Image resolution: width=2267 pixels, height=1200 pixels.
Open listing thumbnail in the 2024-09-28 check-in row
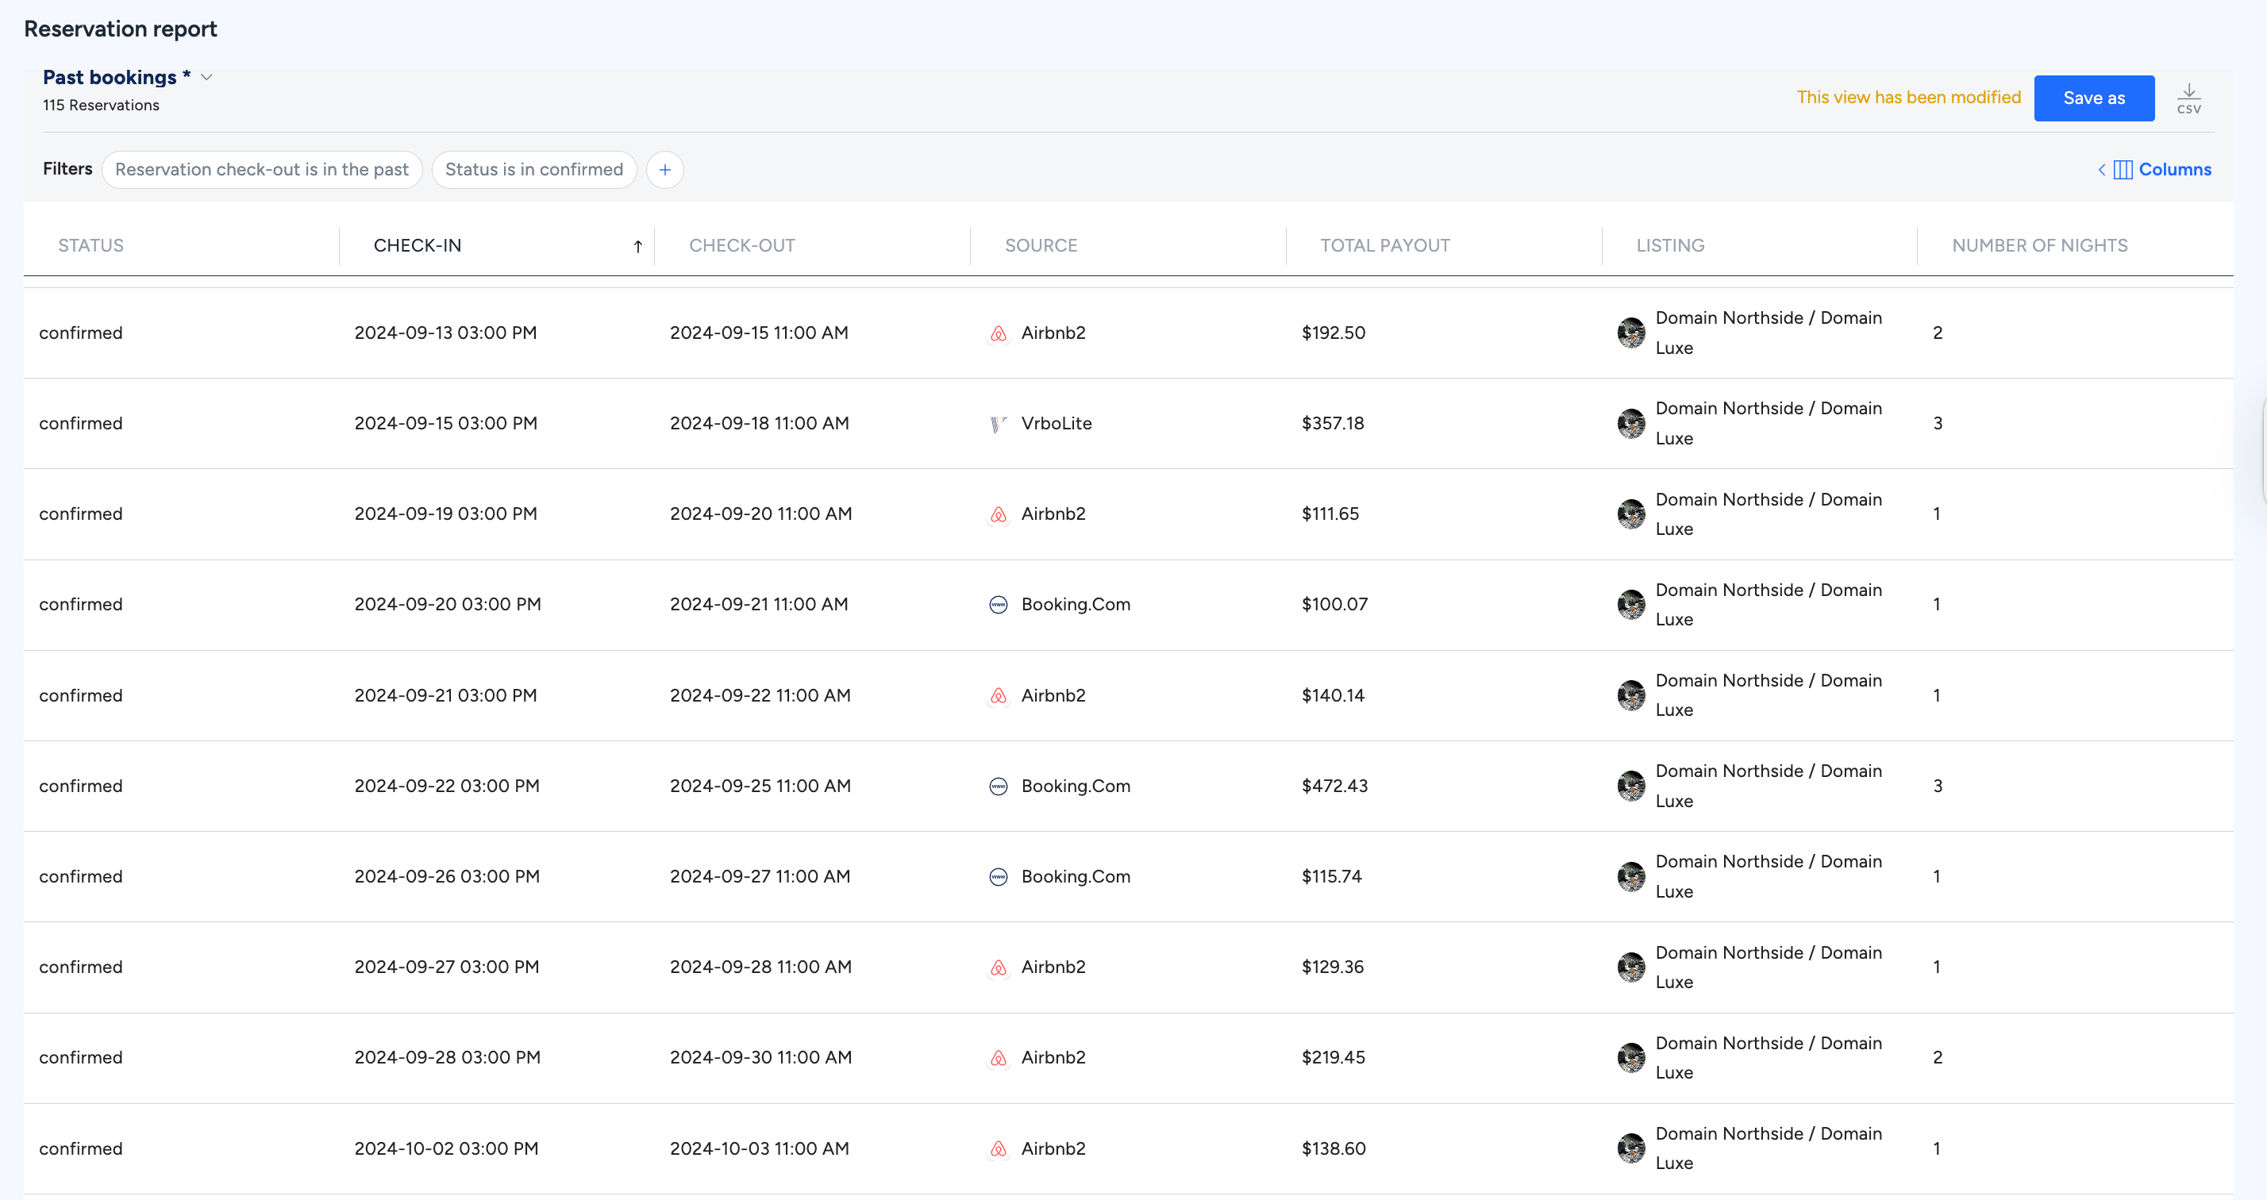[1631, 1058]
